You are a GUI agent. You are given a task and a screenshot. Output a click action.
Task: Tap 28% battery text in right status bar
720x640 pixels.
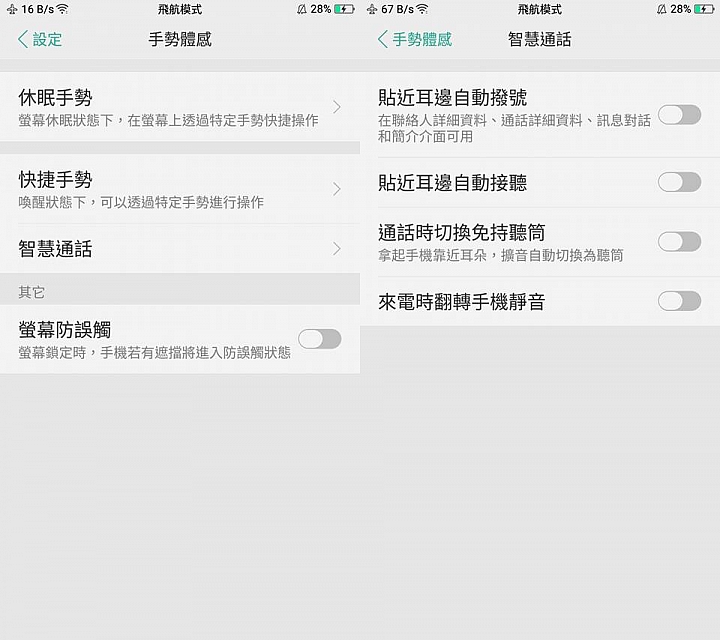click(681, 9)
